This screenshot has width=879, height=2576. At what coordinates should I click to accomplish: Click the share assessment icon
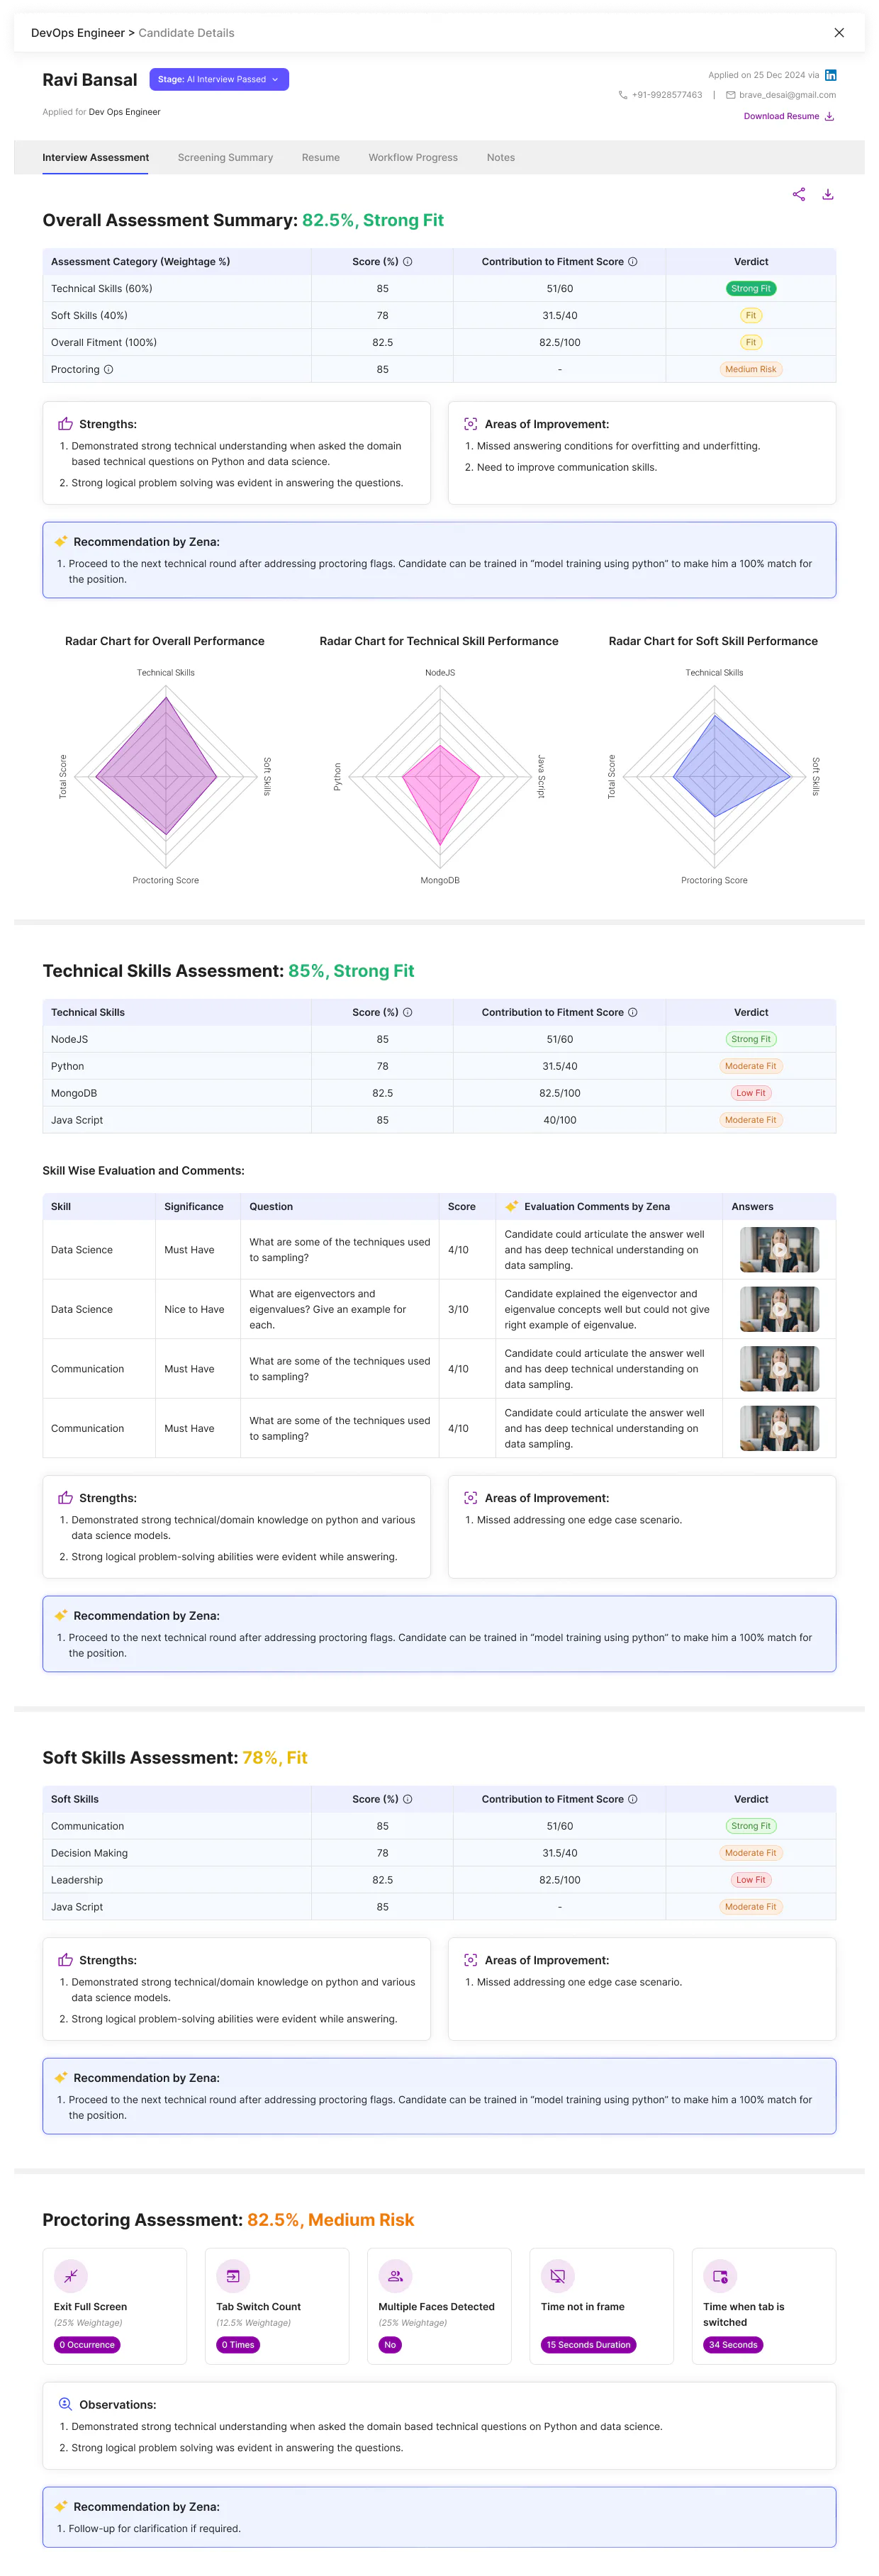[798, 194]
